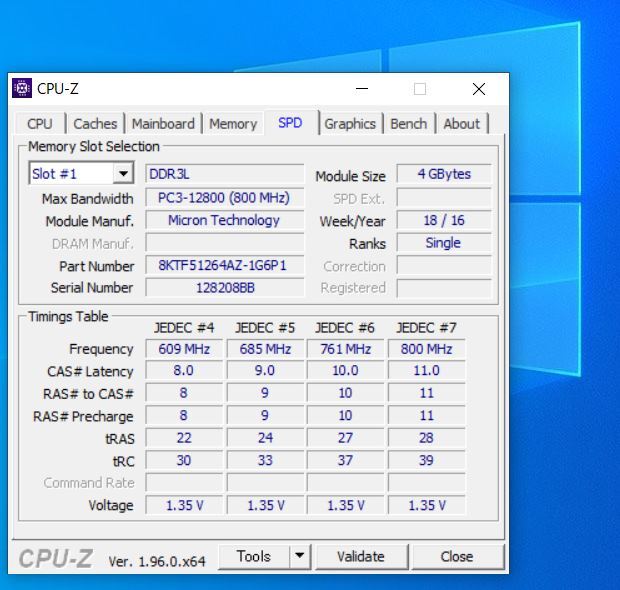Click the 18 / 16 Week/Year value
620x590 pixels.
pos(444,220)
